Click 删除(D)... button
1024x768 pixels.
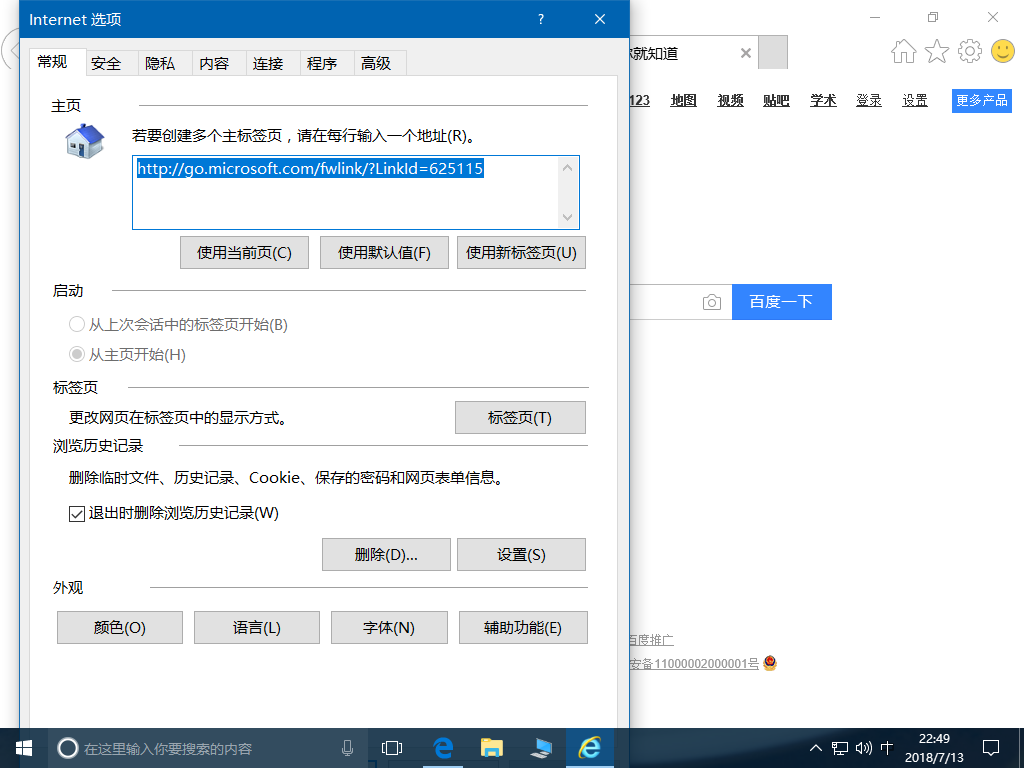tap(386, 554)
